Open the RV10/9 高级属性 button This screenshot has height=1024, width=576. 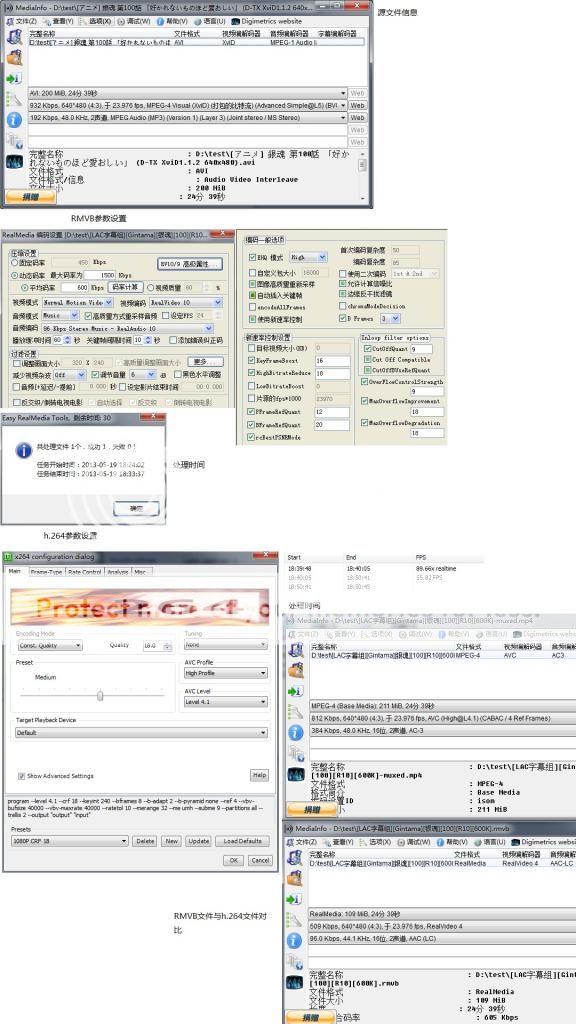tap(191, 264)
